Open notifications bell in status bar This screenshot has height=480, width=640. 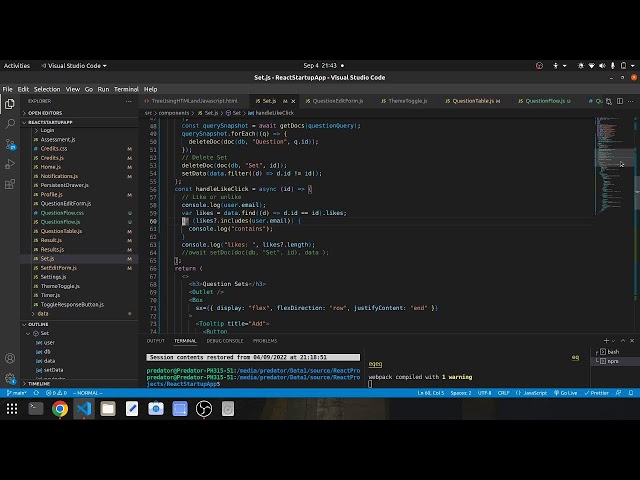coord(631,393)
